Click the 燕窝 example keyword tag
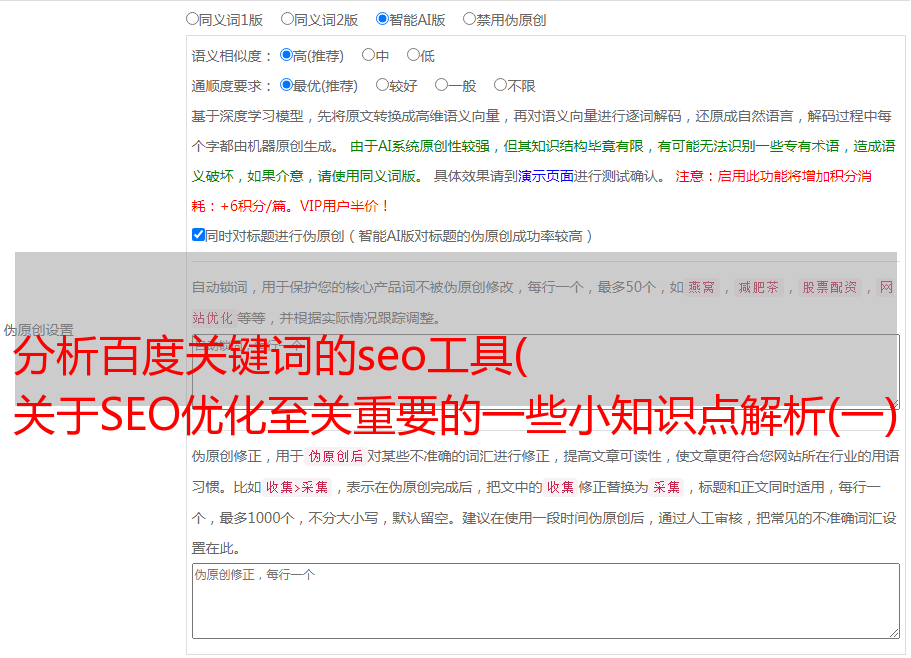This screenshot has width=911, height=658. coord(701,287)
